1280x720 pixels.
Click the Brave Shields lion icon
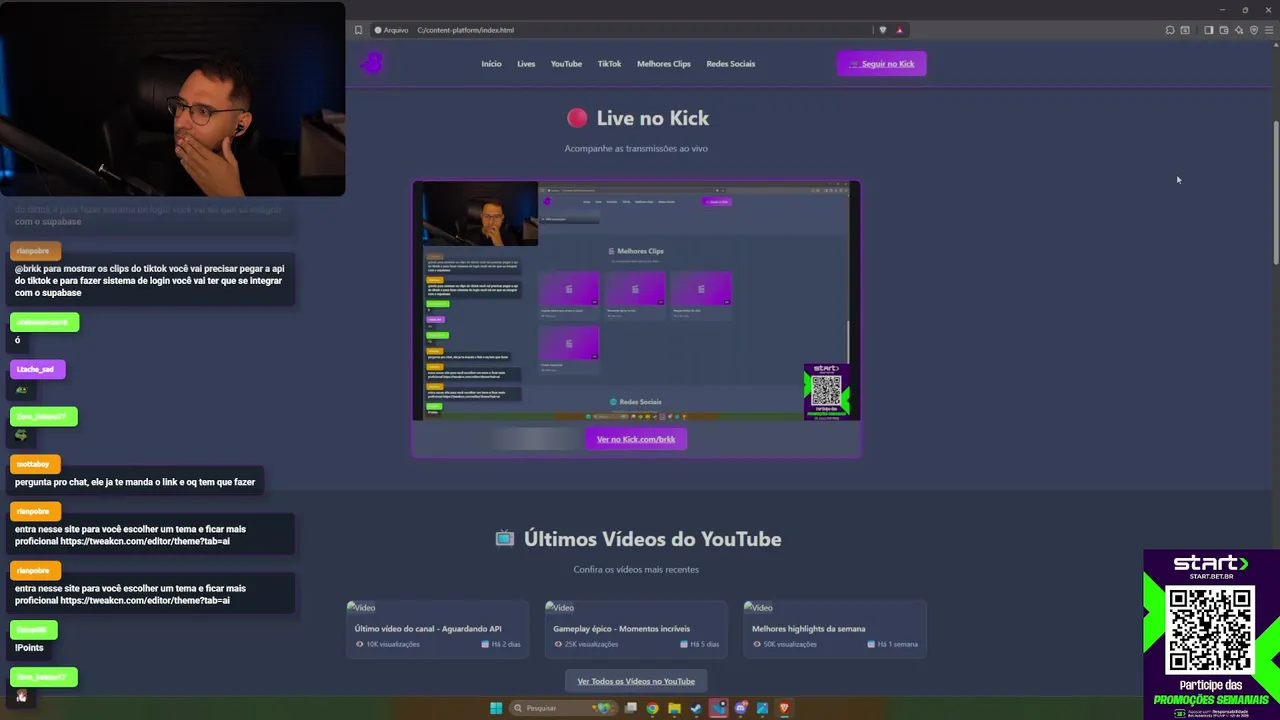882,30
